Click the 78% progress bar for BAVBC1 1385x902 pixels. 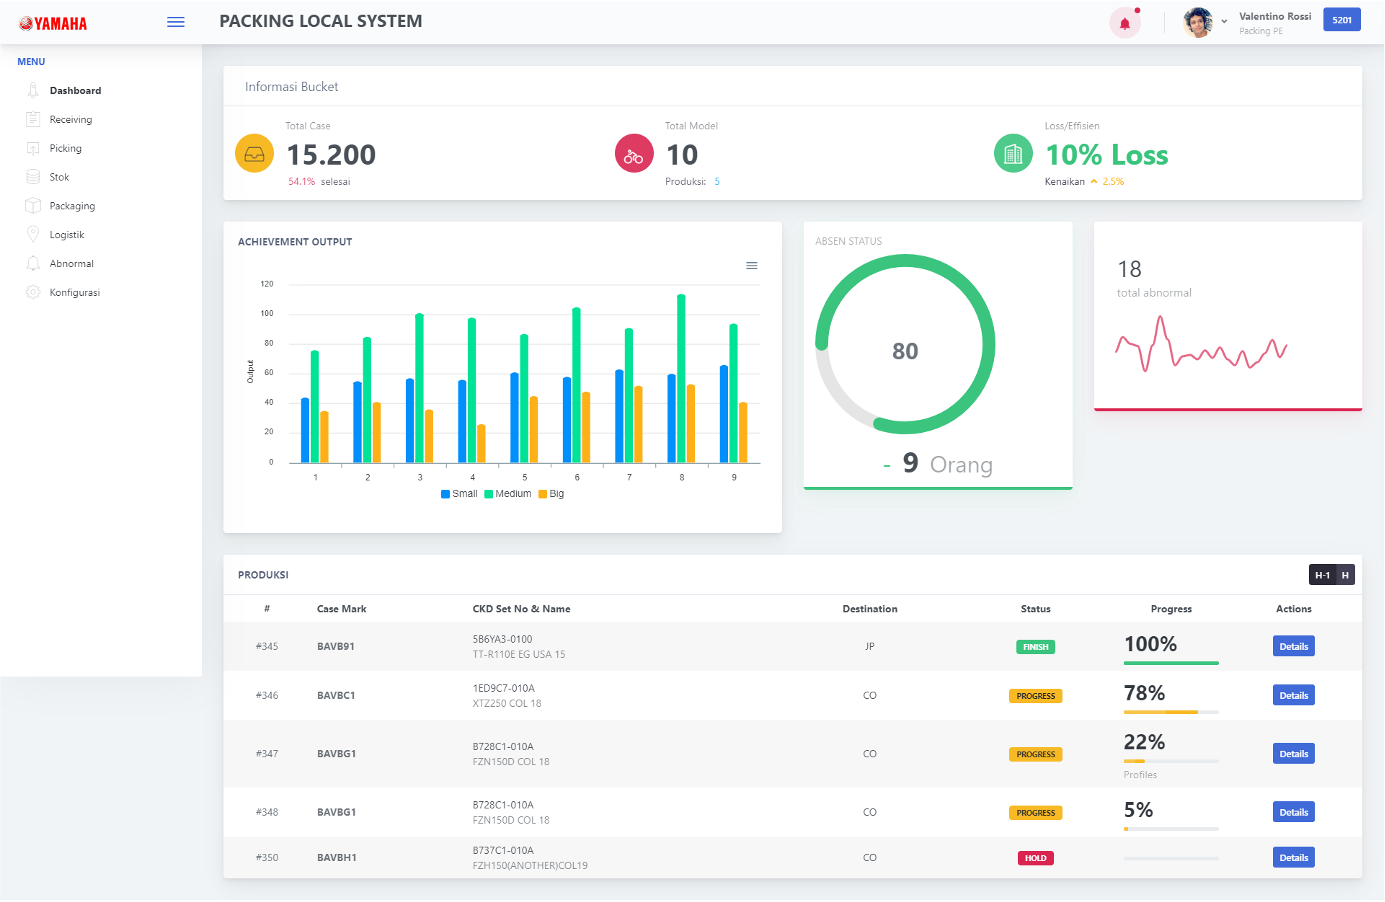tap(1170, 712)
